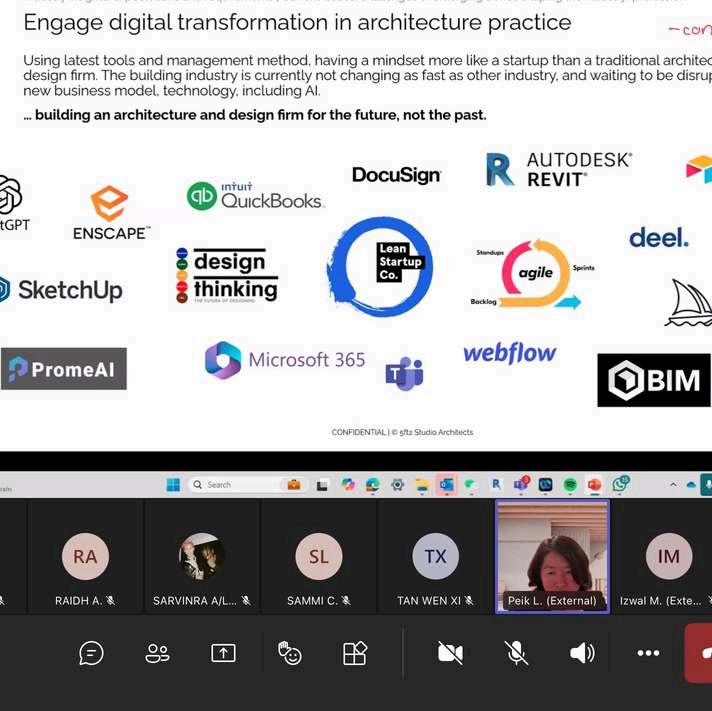Open Task View icon on shared taskbar
Screen dimensions: 712x711
[322, 485]
